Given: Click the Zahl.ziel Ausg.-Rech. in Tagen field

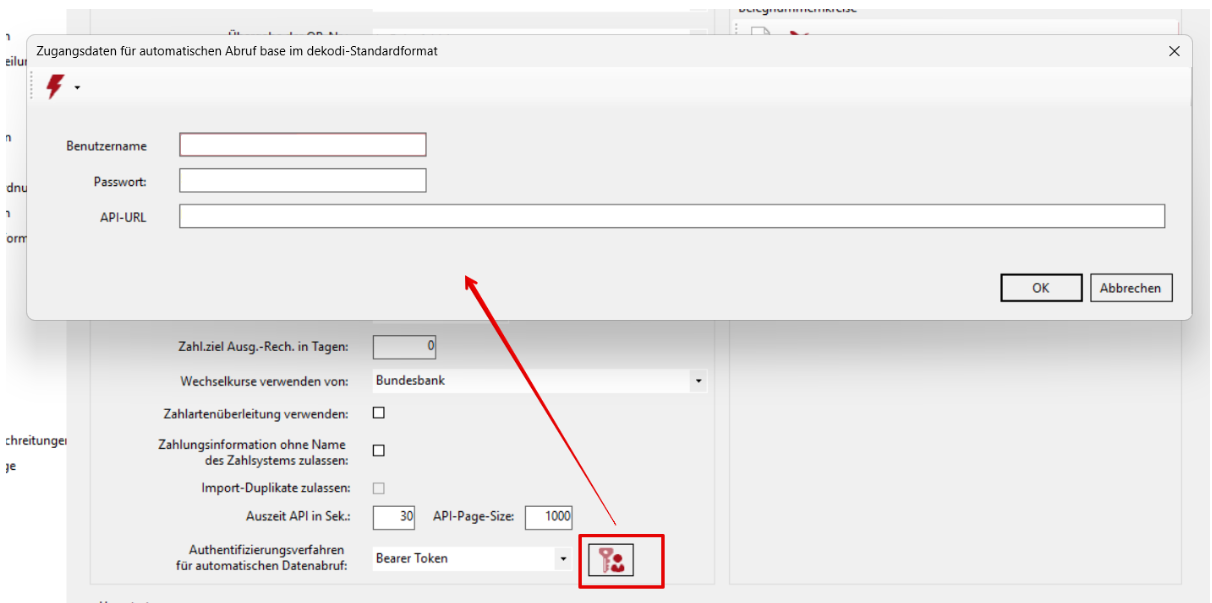Looking at the screenshot, I should pyautogui.click(x=404, y=347).
